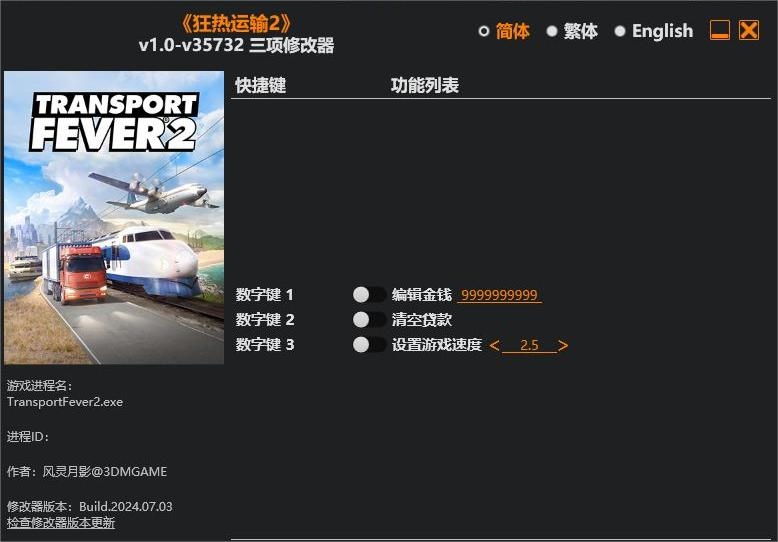Enable the 清空贷款 toggle

tap(369, 320)
